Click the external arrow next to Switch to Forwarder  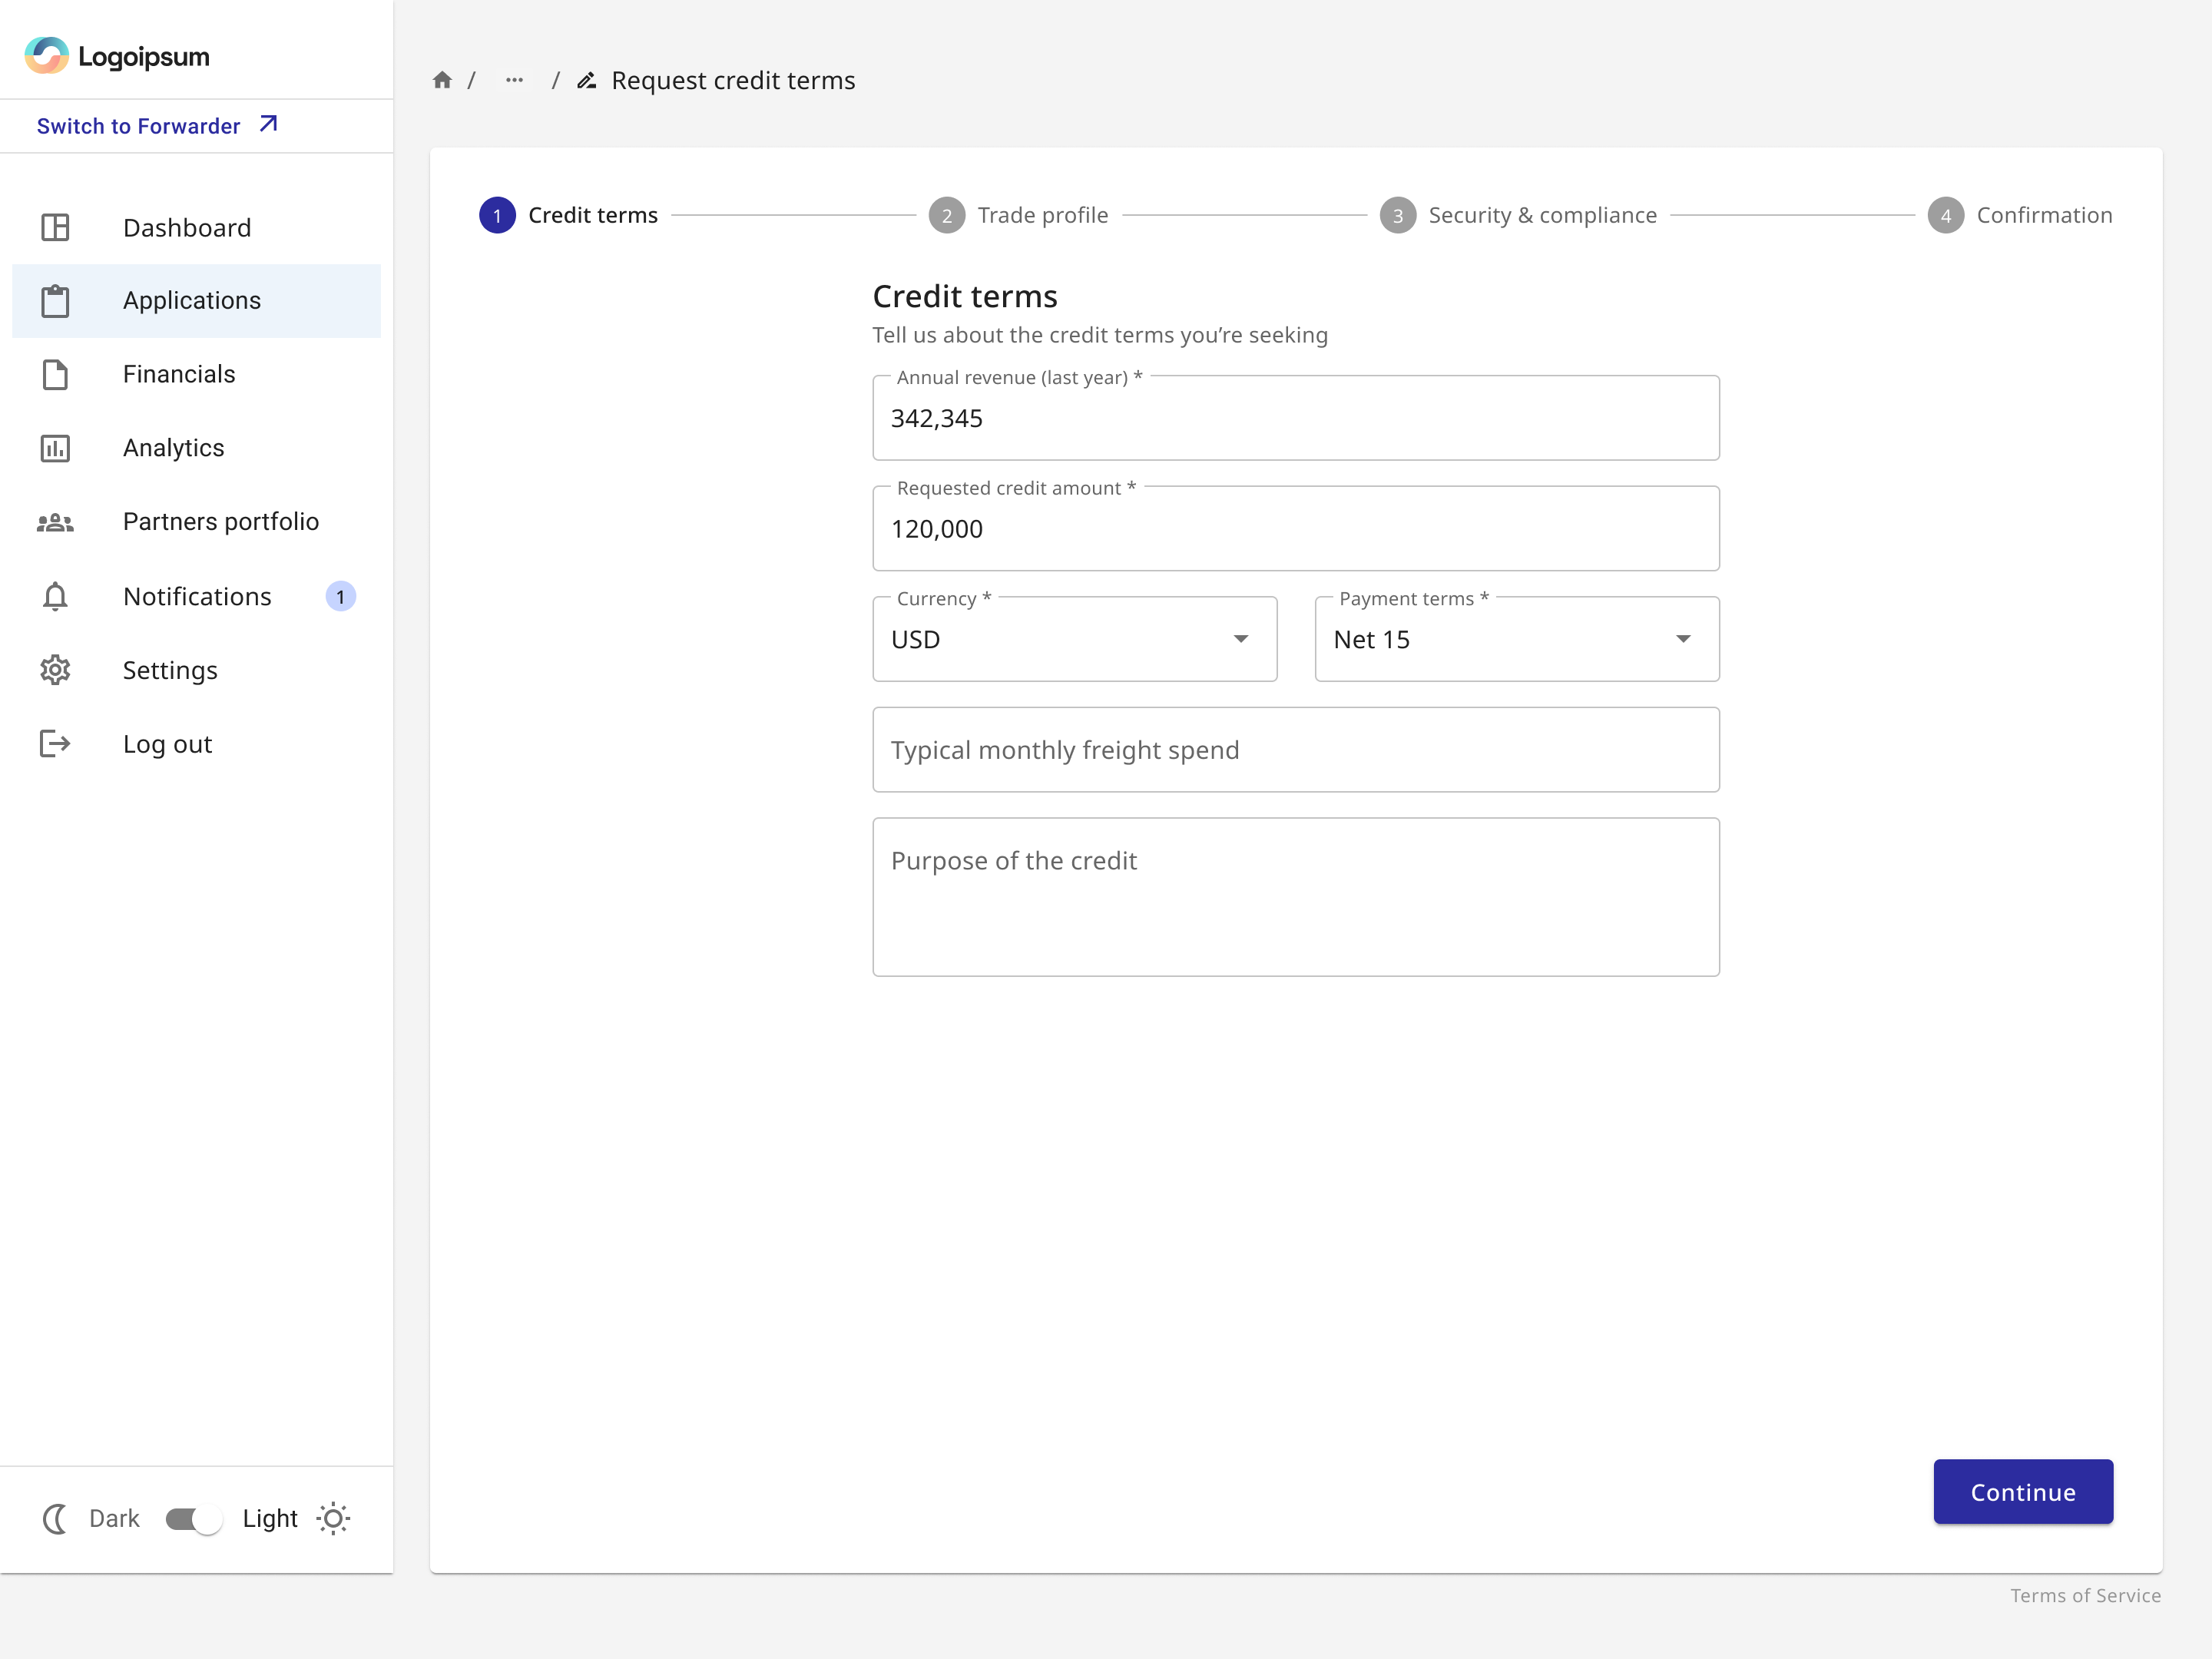pos(268,124)
